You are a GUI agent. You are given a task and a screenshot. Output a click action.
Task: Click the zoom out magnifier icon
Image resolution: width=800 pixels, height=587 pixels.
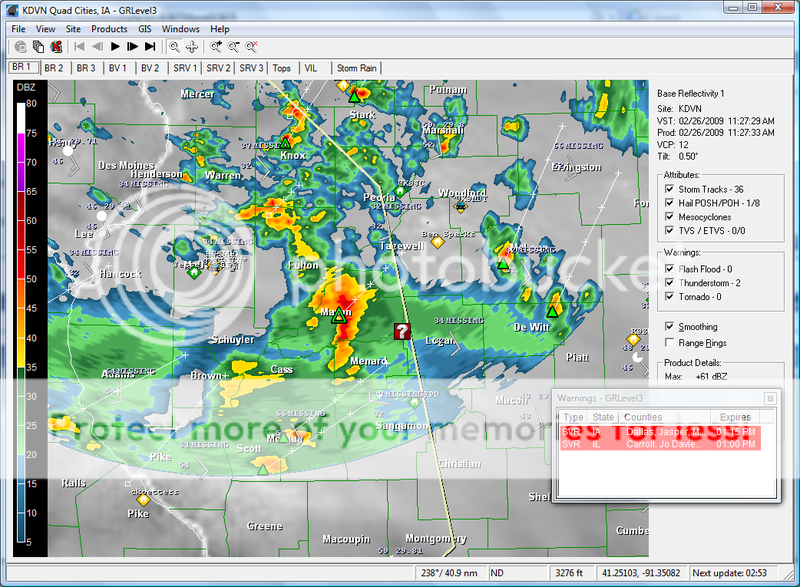pos(234,47)
